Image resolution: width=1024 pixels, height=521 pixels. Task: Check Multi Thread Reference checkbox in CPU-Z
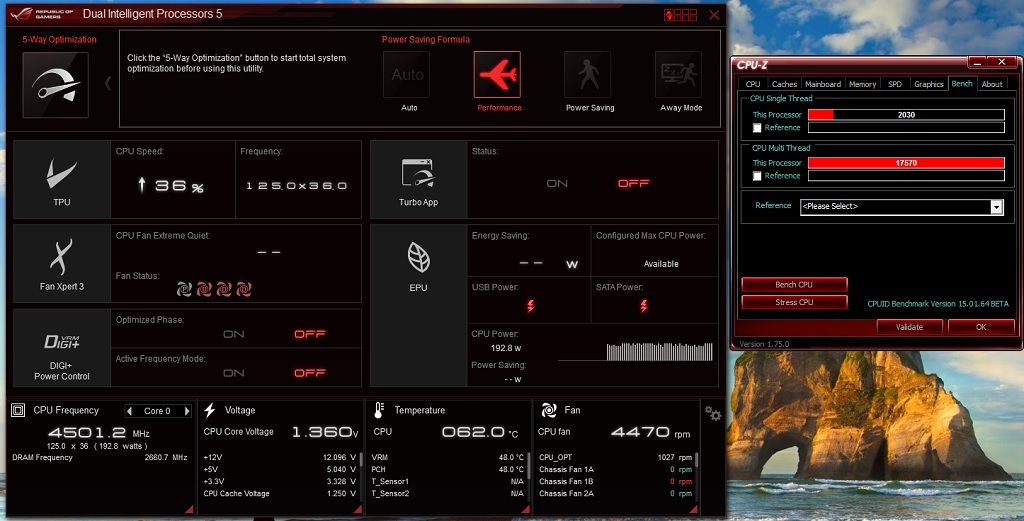tap(757, 176)
